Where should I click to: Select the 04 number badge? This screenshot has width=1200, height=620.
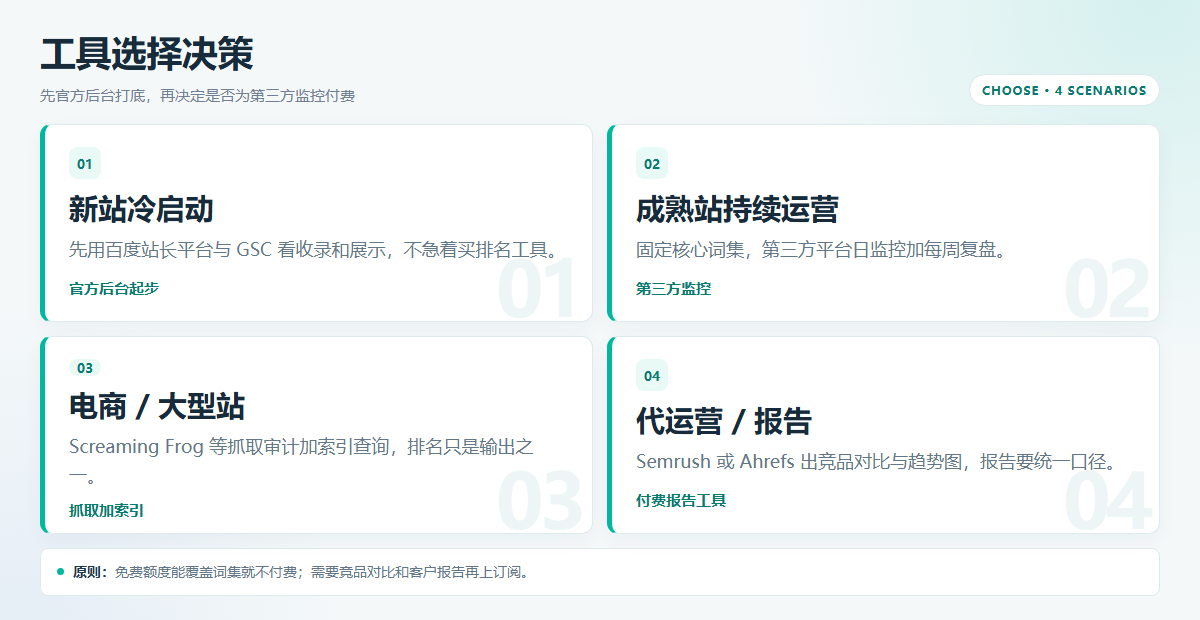652,376
